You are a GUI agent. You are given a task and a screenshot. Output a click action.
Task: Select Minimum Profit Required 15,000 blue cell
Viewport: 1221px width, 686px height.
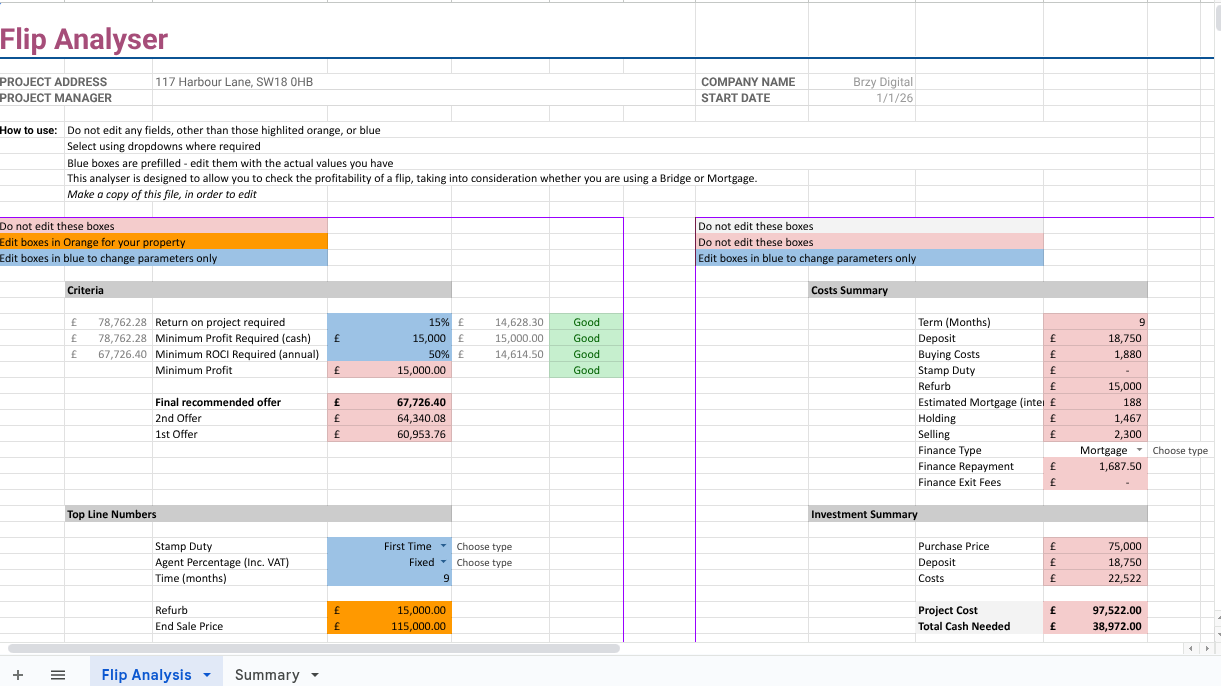click(x=389, y=338)
